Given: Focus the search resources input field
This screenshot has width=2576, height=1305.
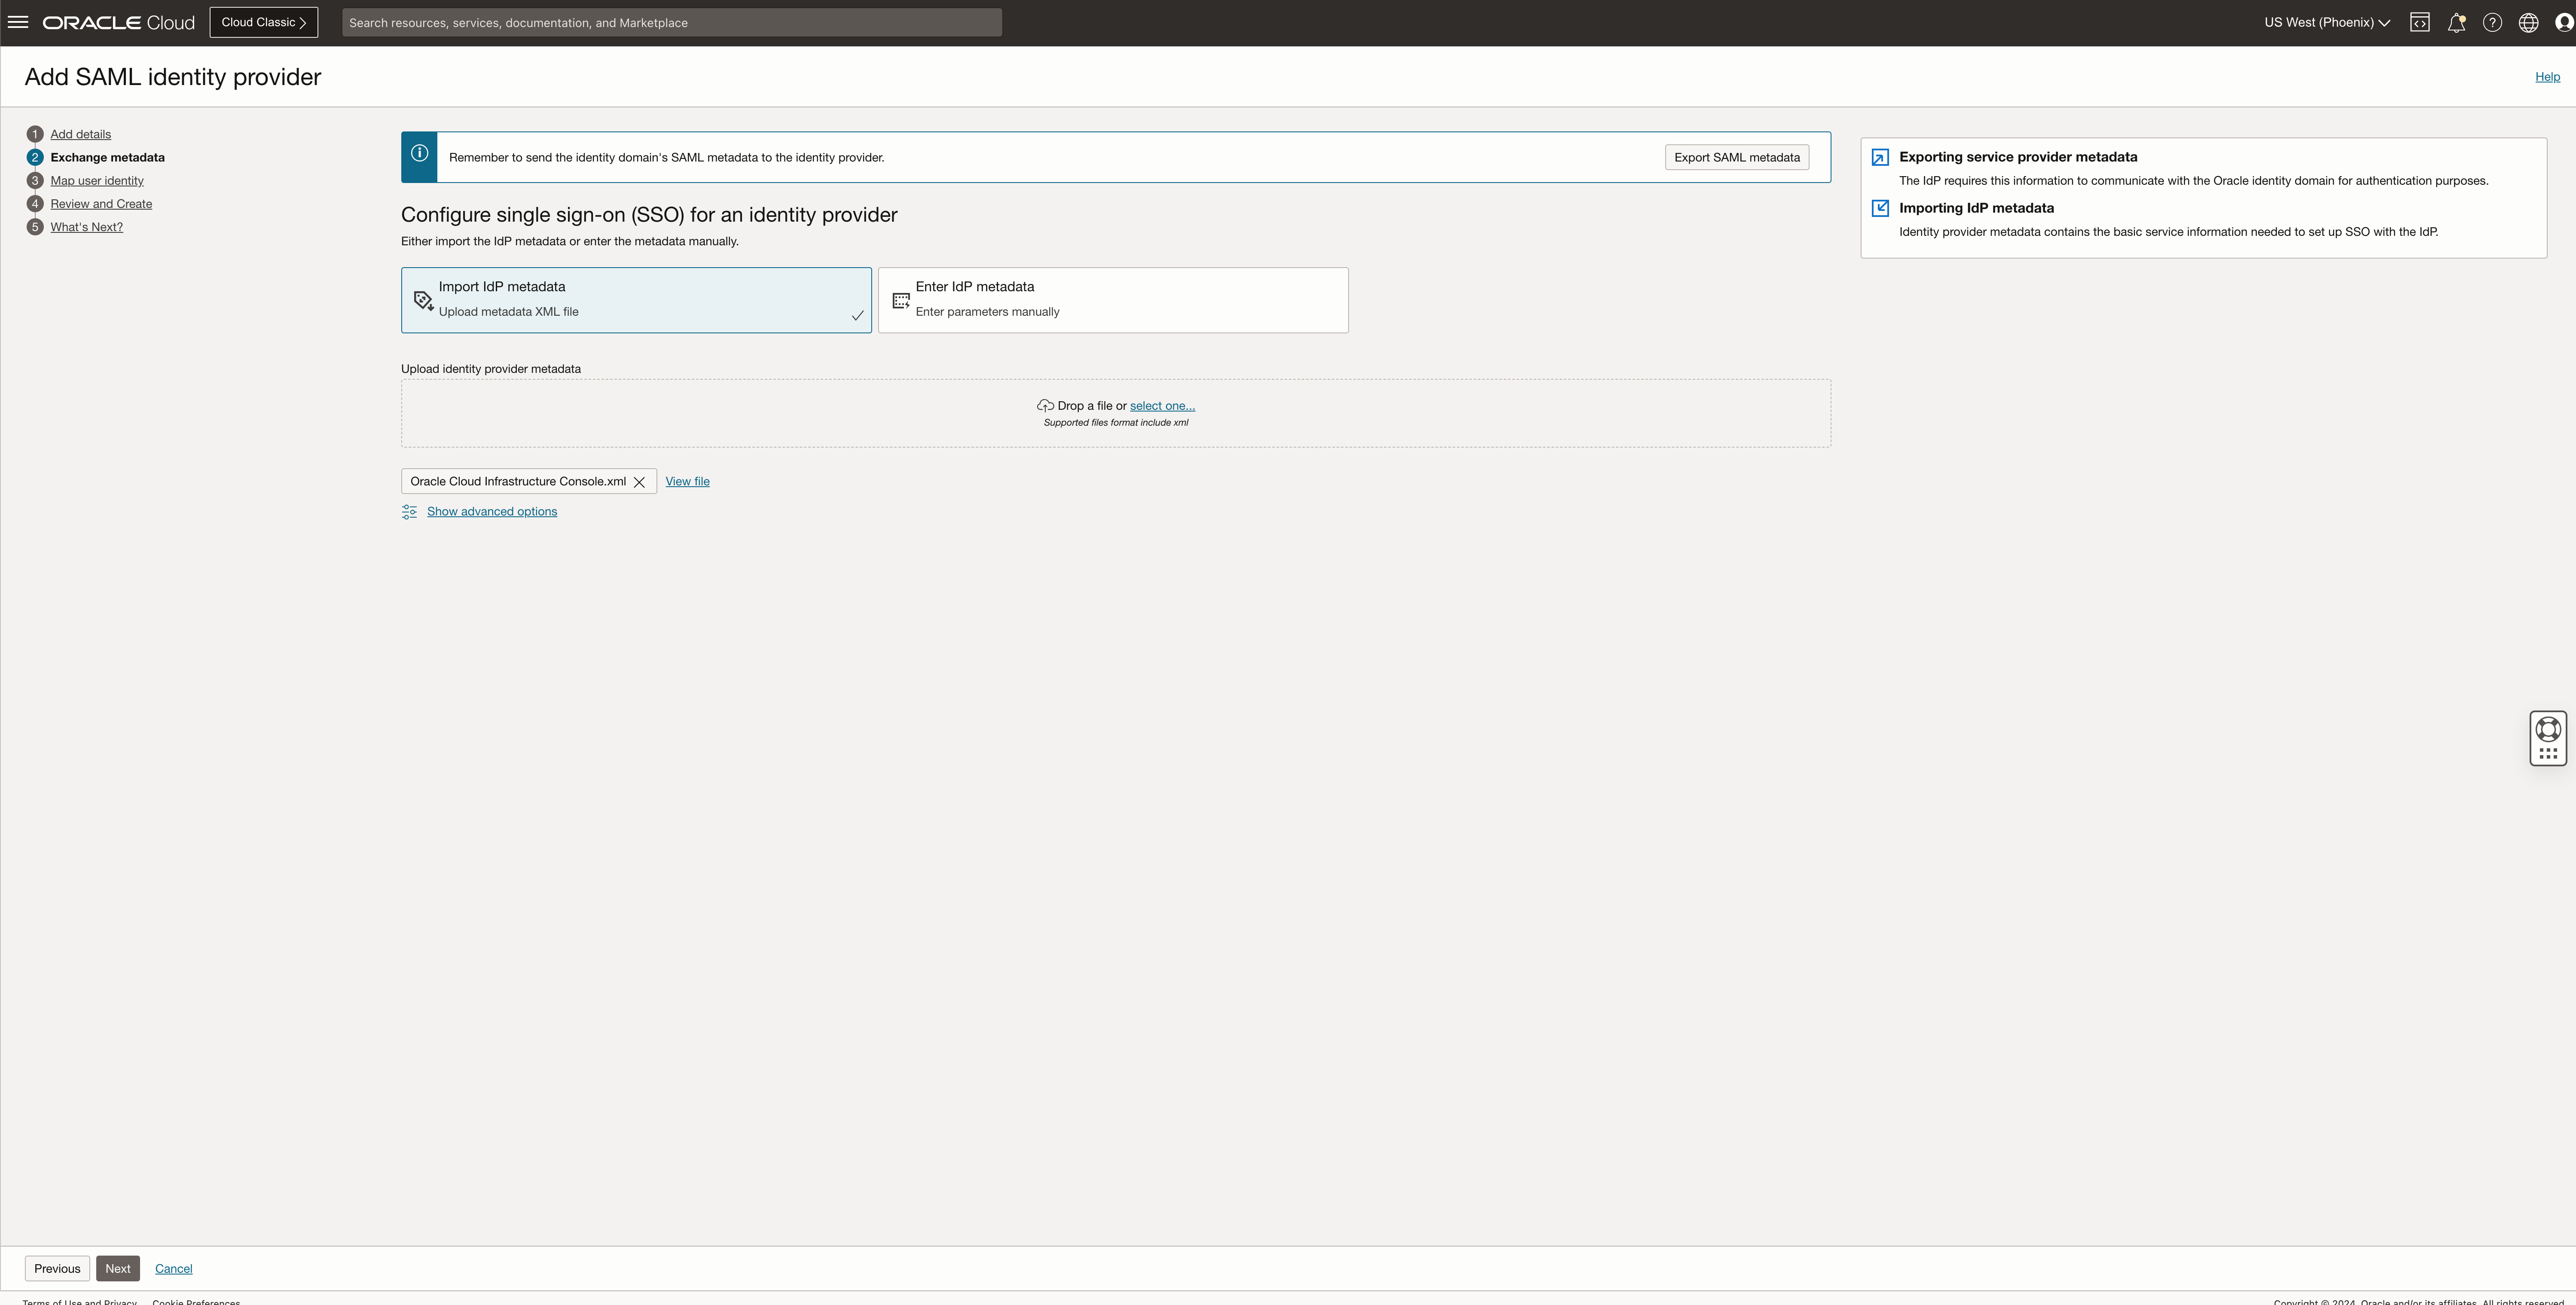Looking at the screenshot, I should click(671, 22).
